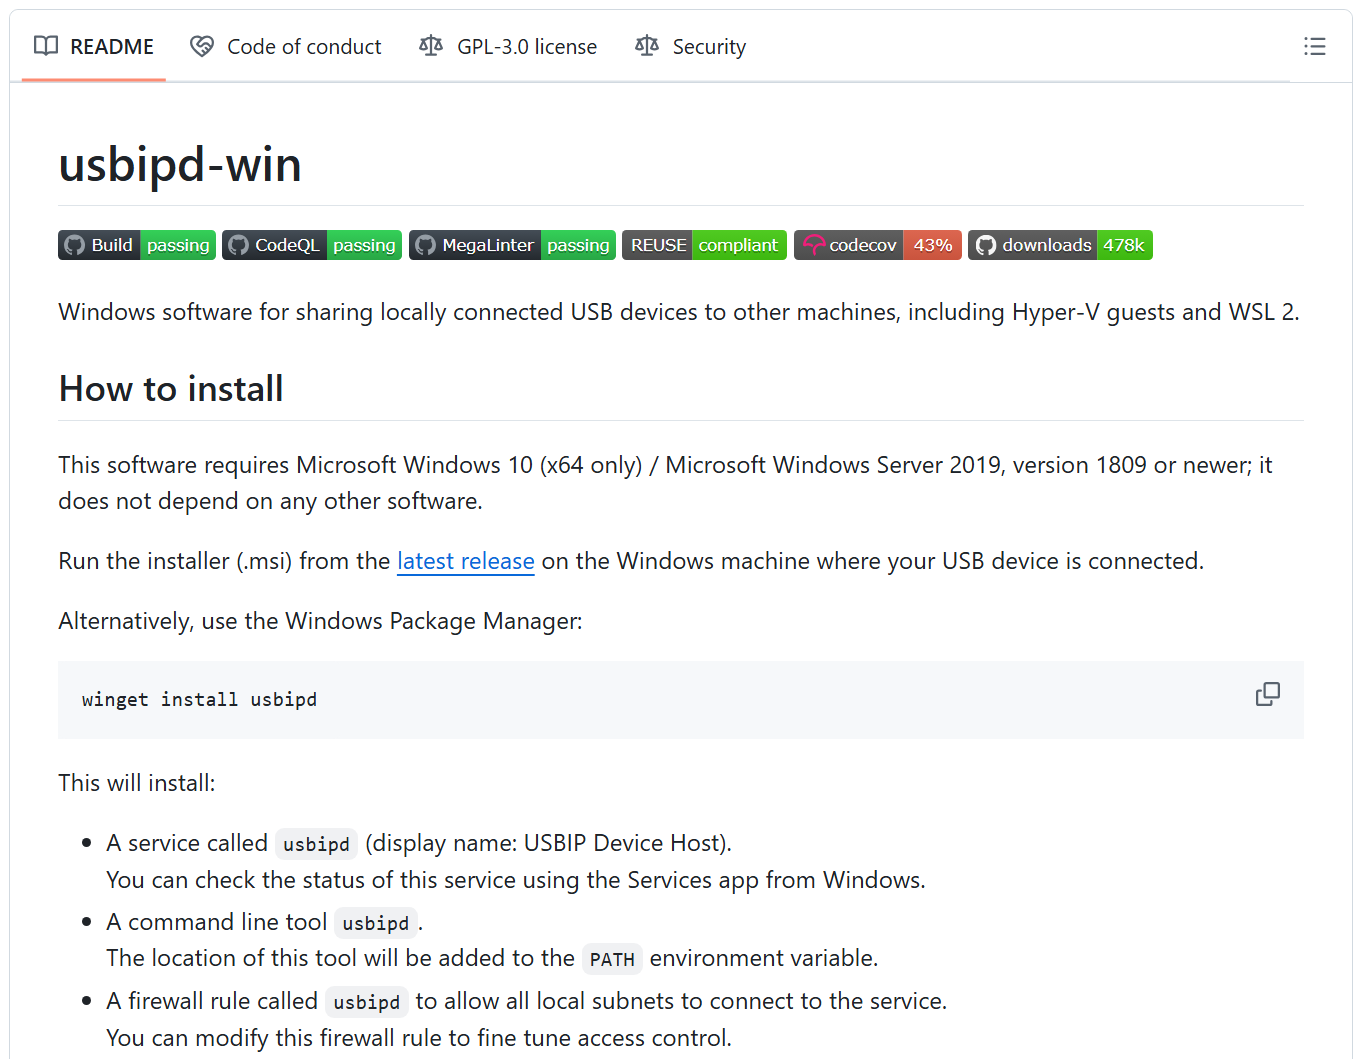Viewport: 1363px width, 1059px height.
Task: Go to the Security tab
Action: (691, 47)
